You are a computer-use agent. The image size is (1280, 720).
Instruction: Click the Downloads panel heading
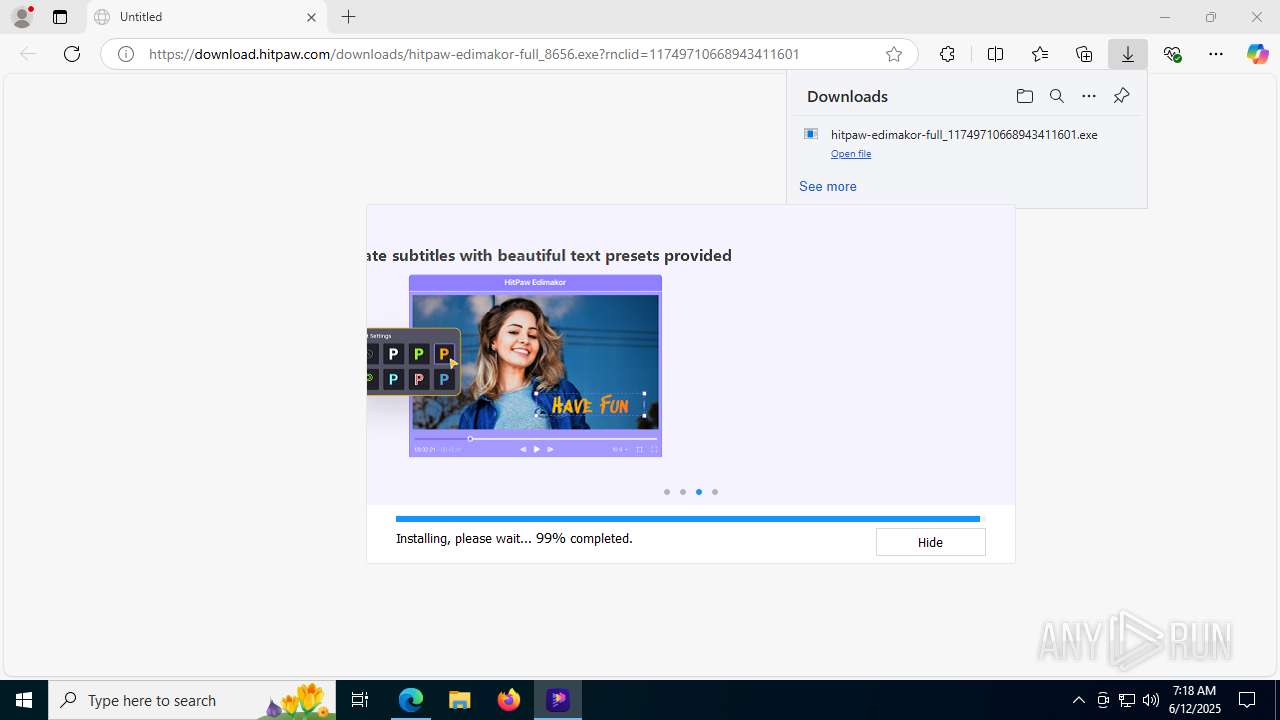click(x=847, y=96)
